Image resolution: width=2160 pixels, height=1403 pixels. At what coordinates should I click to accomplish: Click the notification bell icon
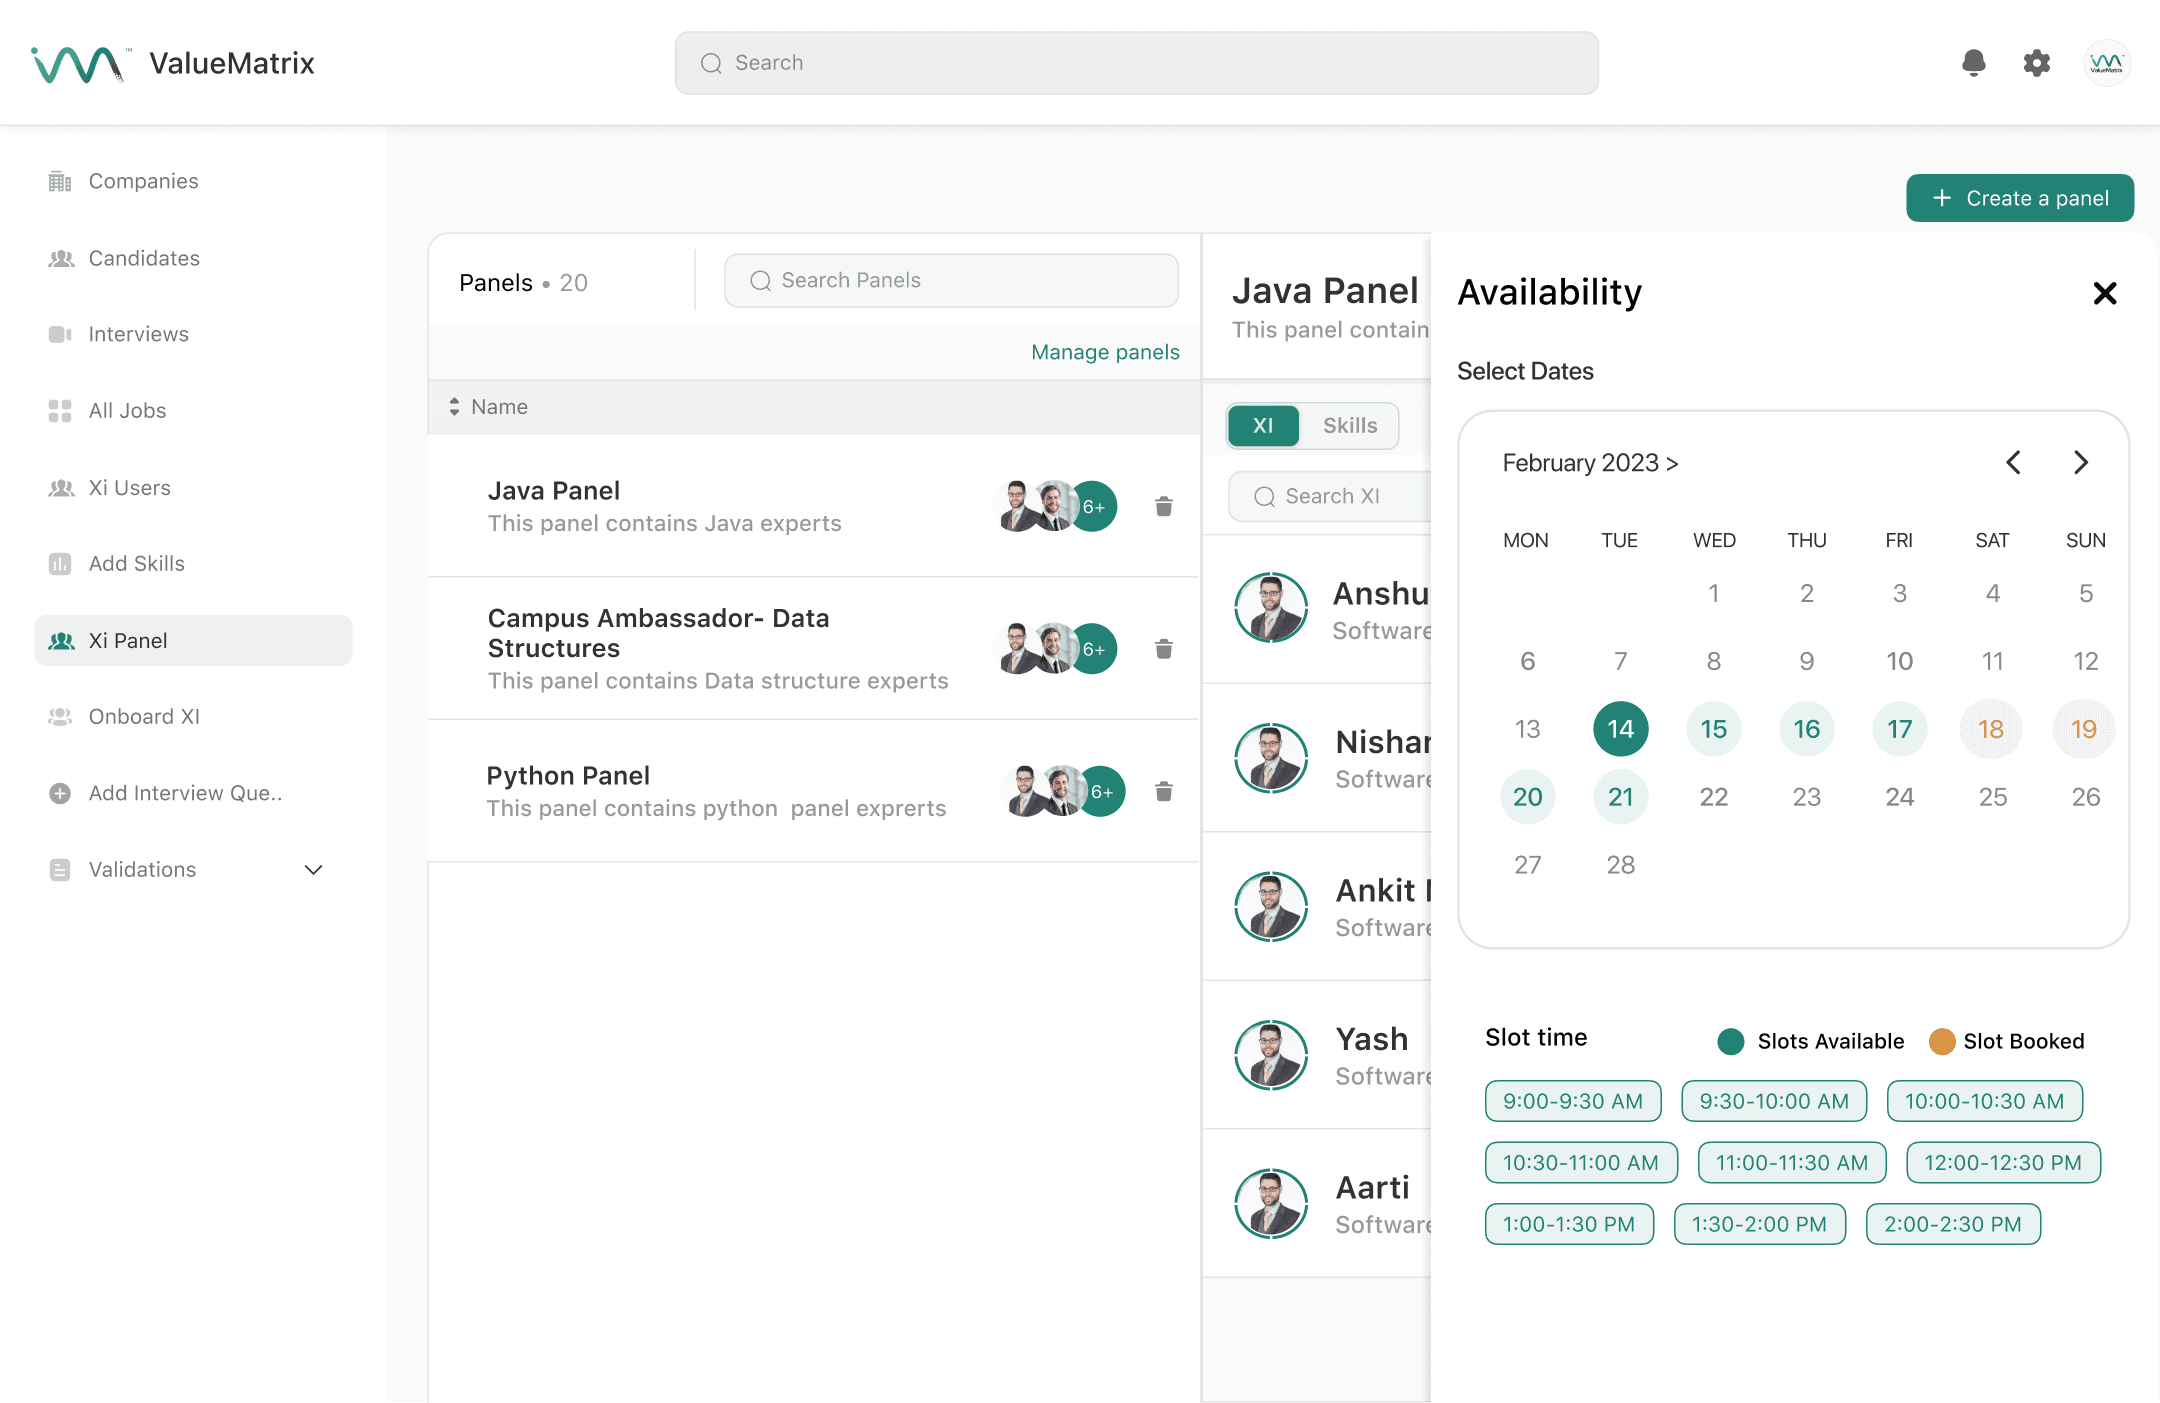[1973, 63]
